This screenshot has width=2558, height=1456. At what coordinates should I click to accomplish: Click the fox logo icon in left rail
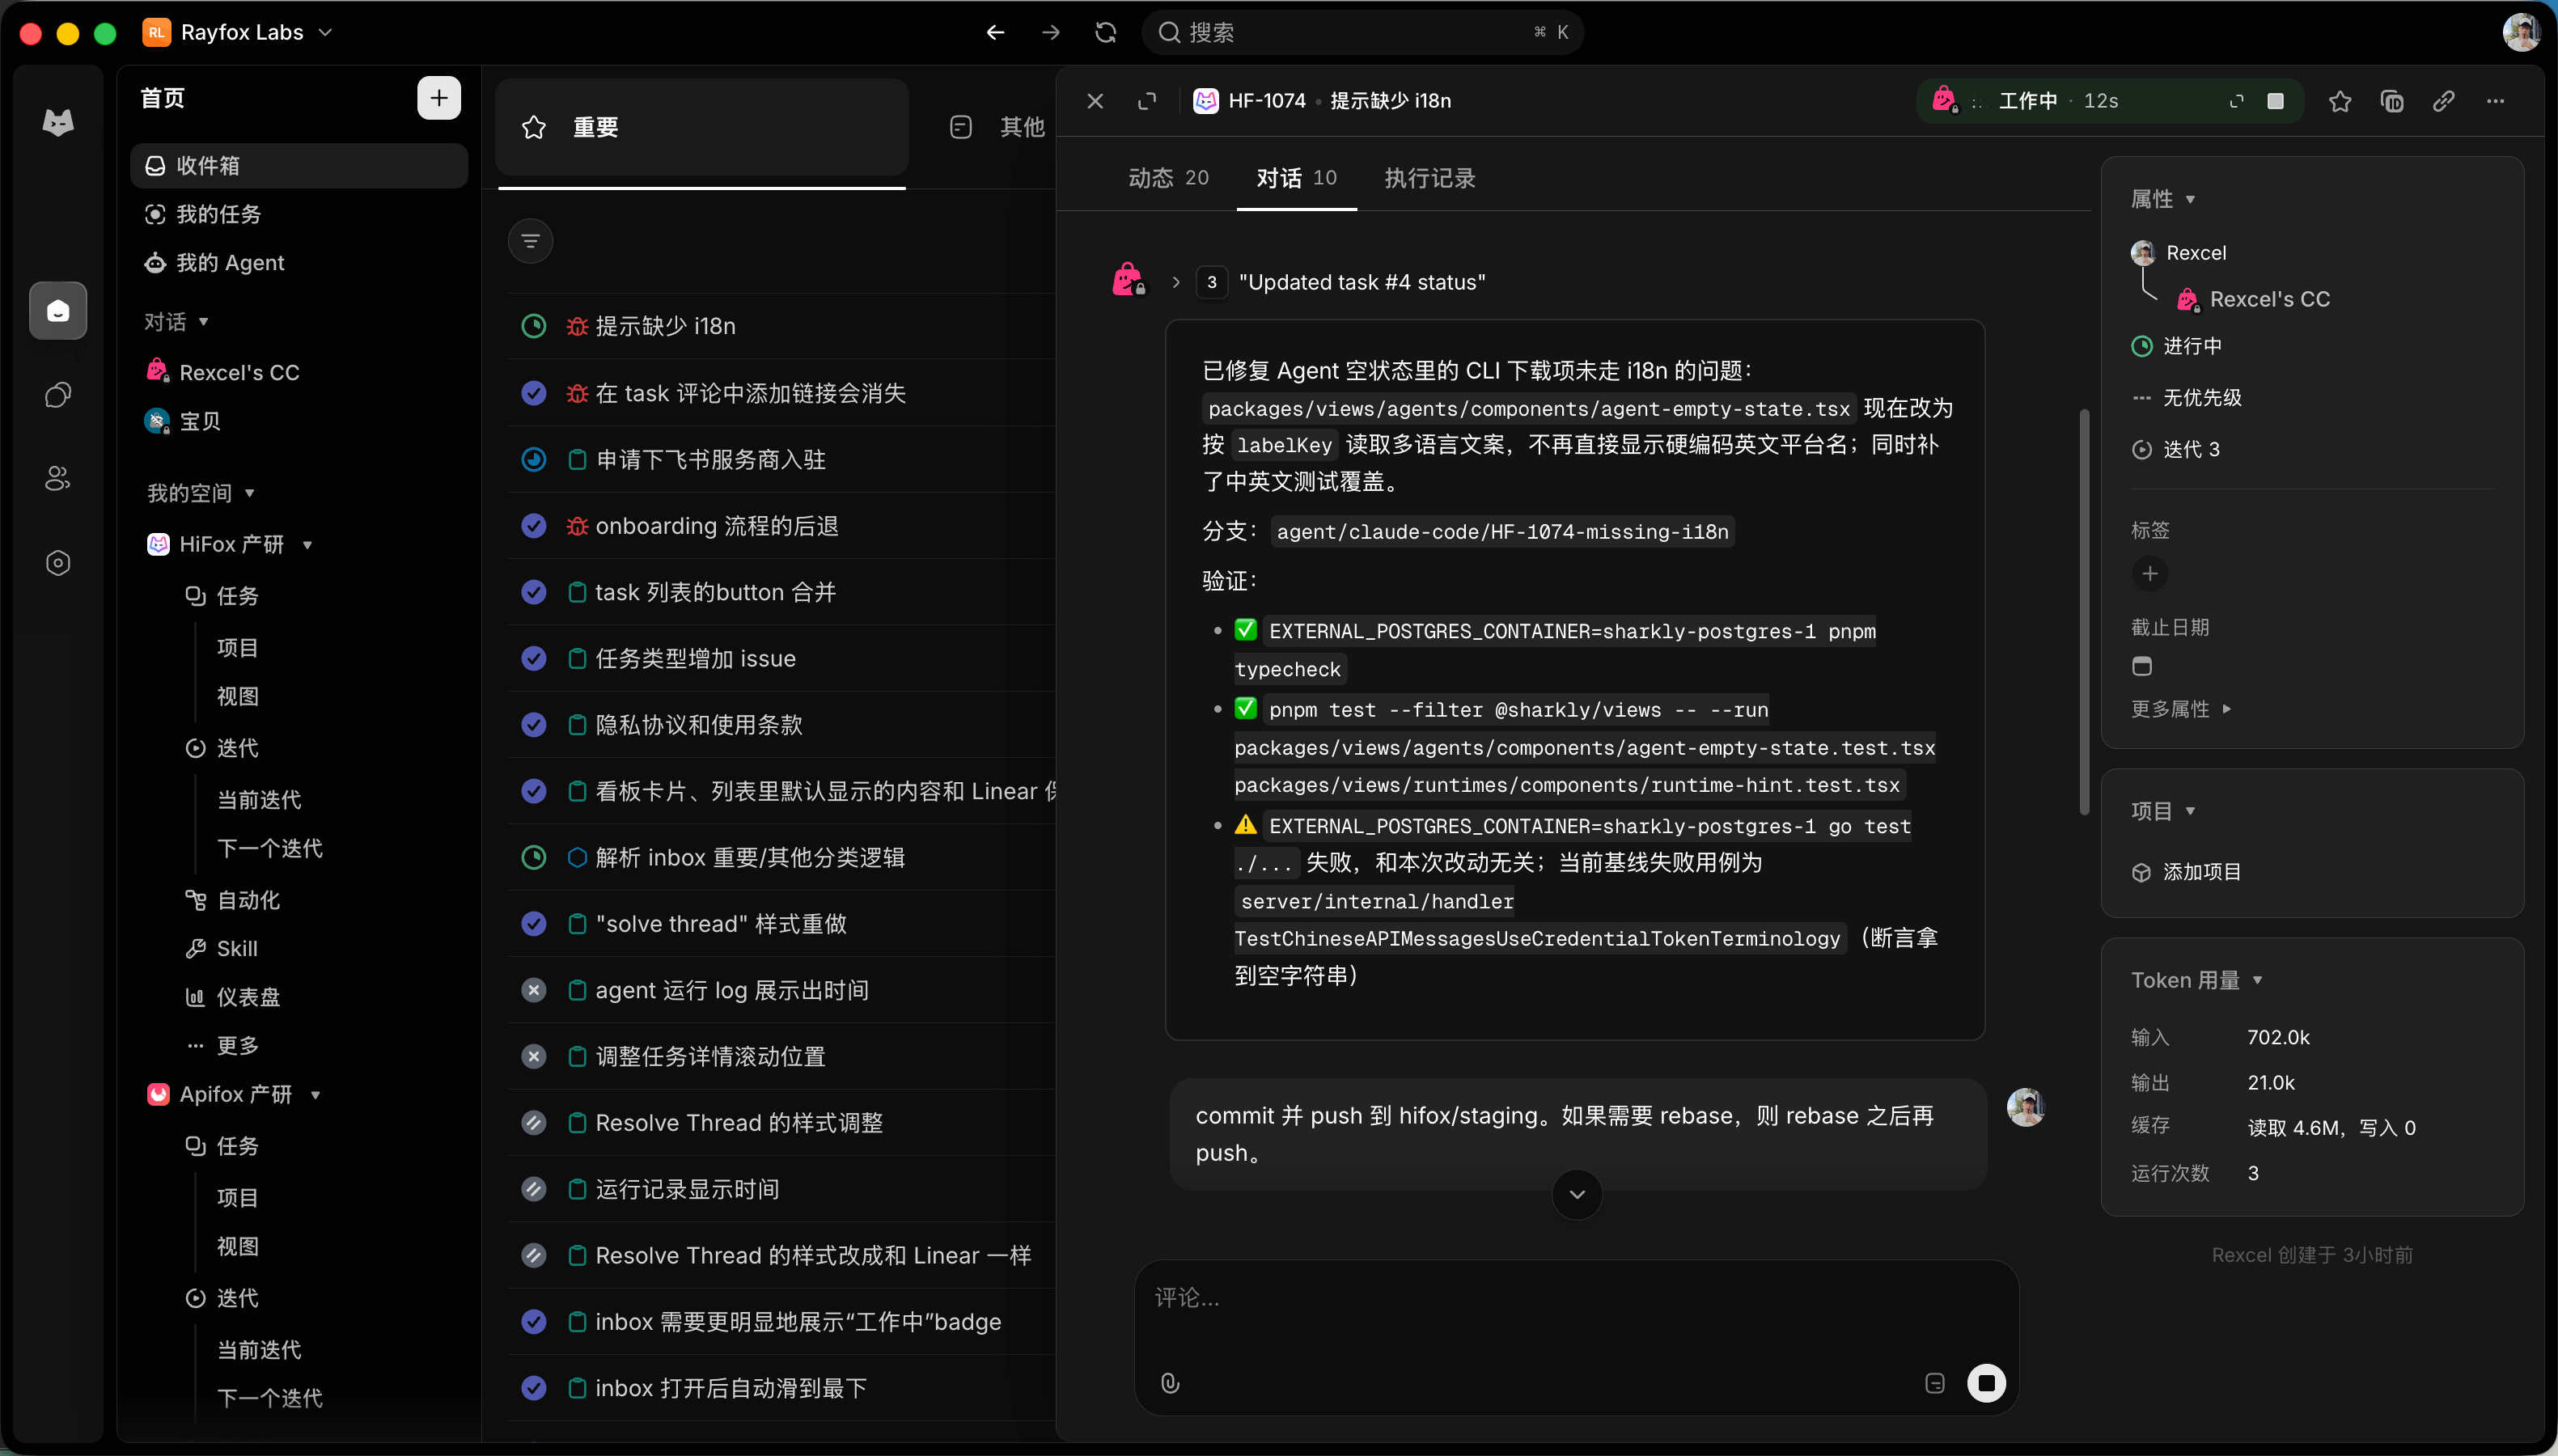click(58, 123)
